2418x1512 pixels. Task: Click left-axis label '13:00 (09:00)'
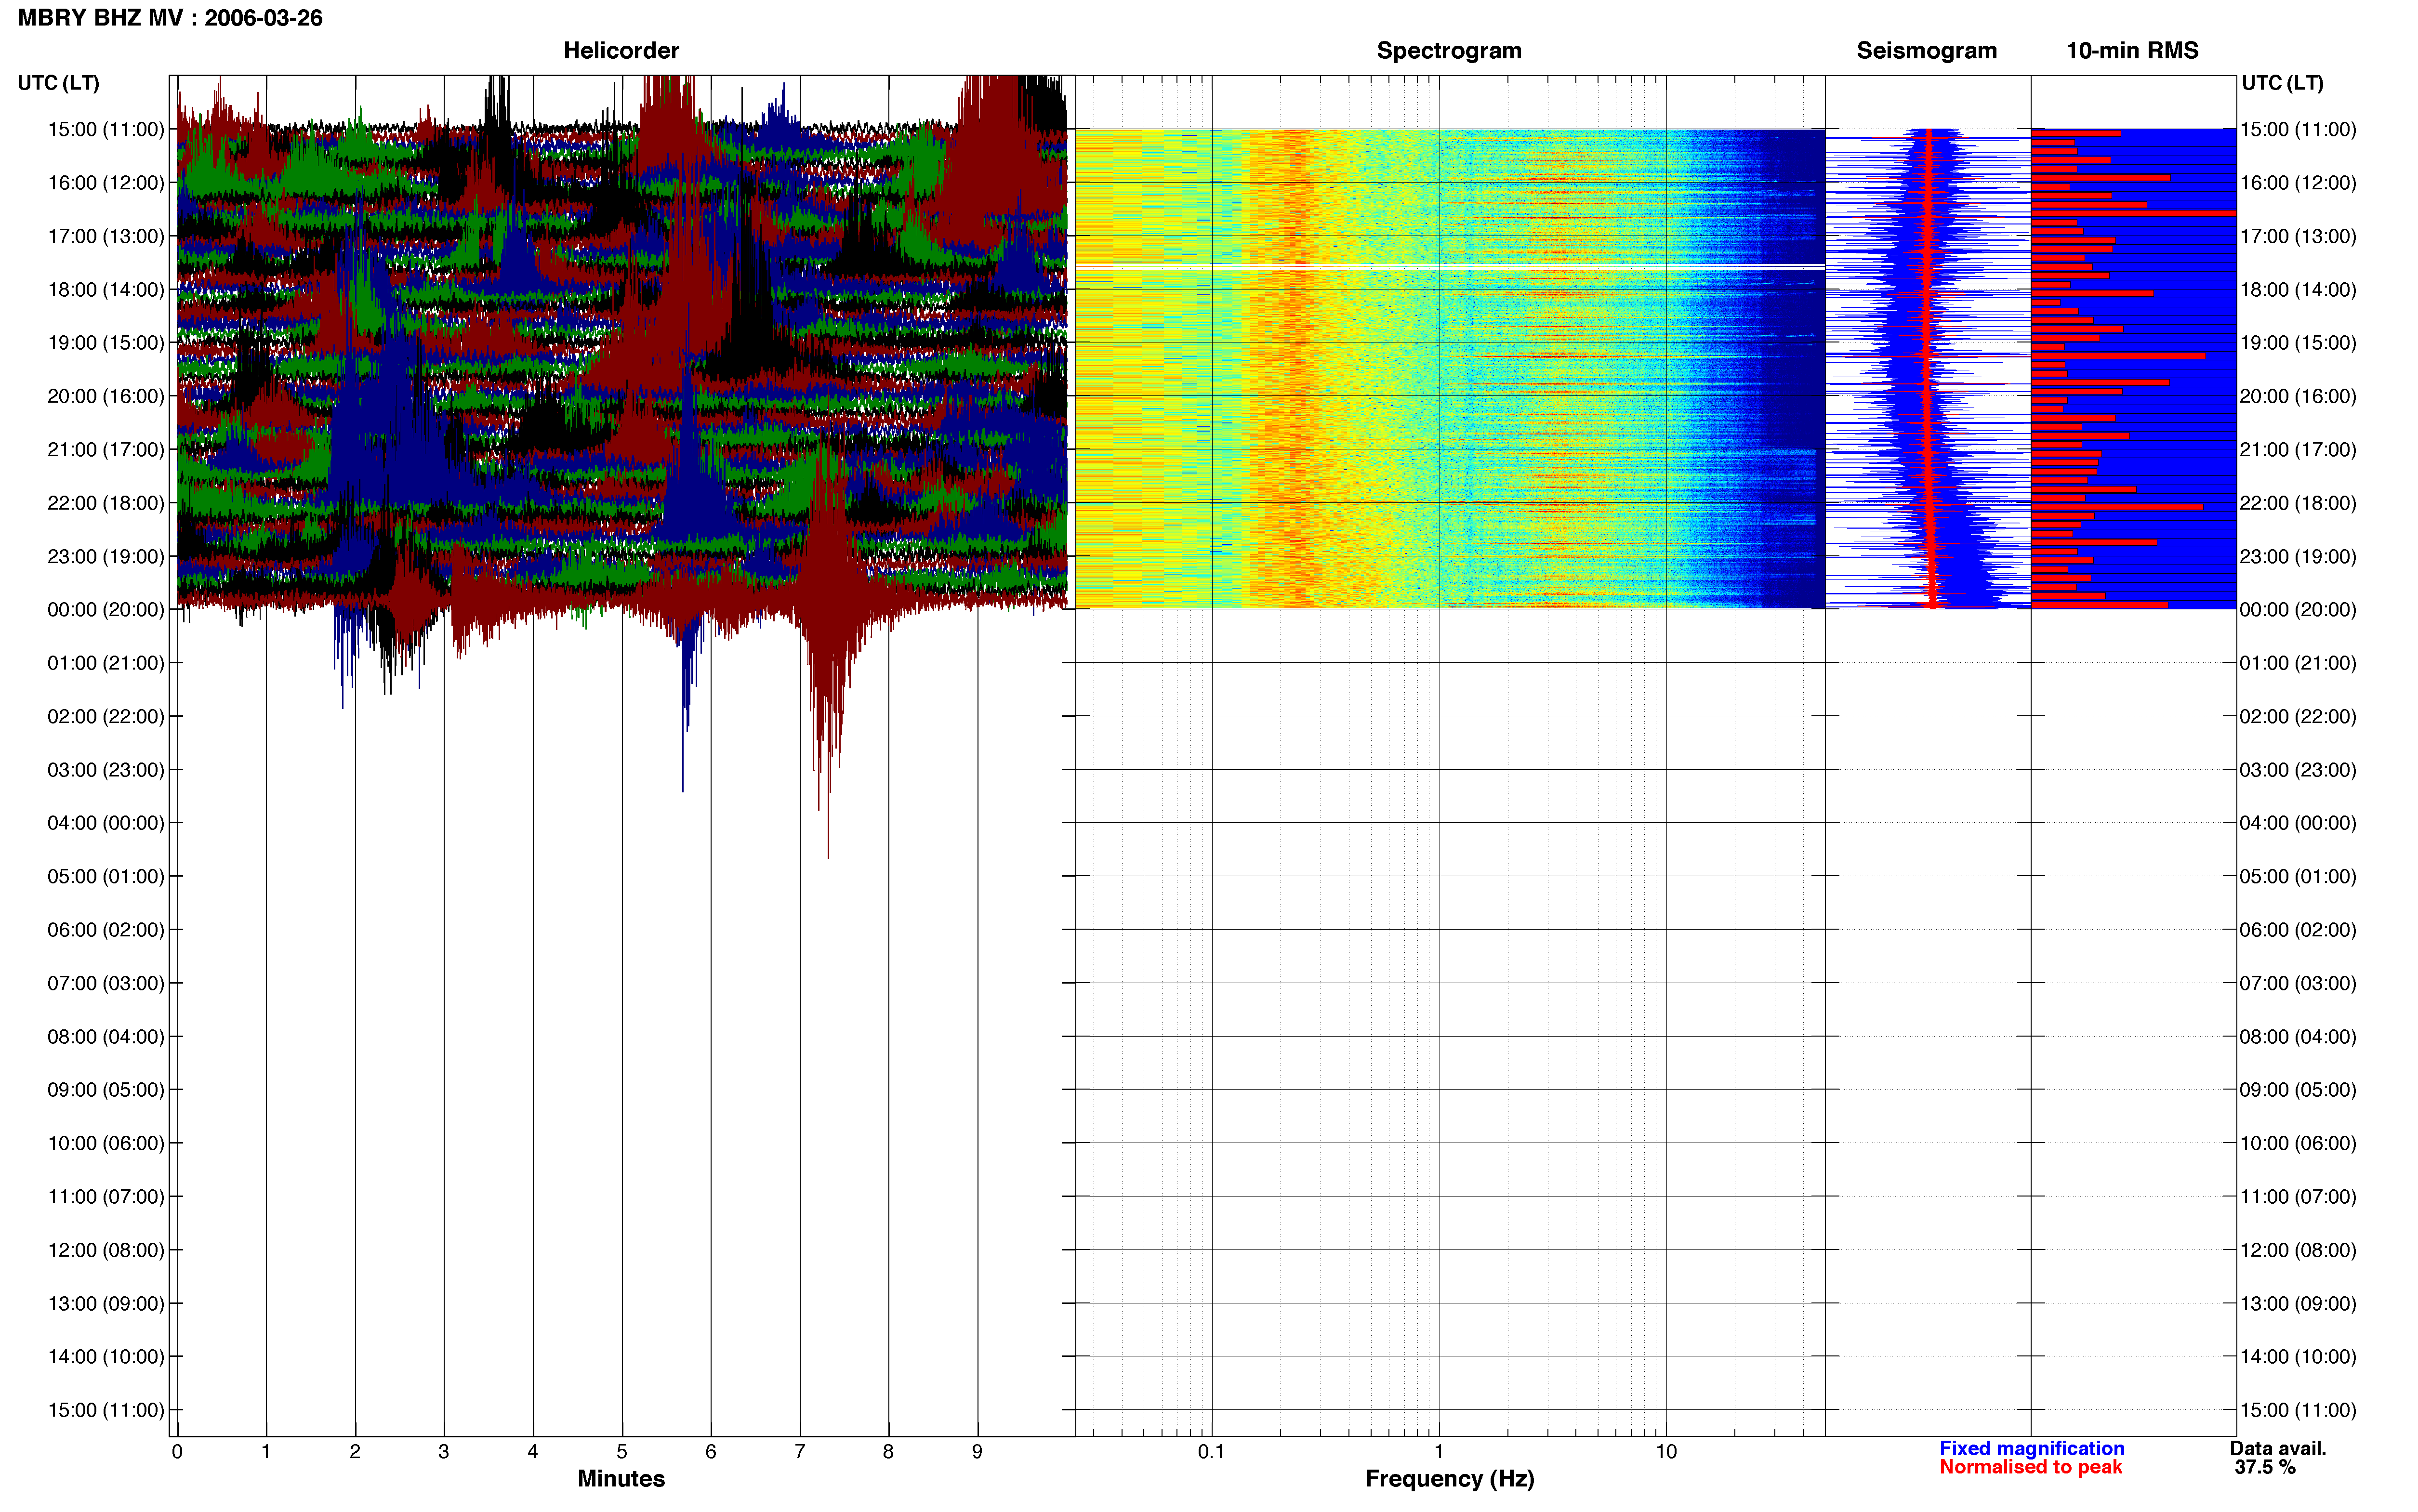click(106, 1304)
